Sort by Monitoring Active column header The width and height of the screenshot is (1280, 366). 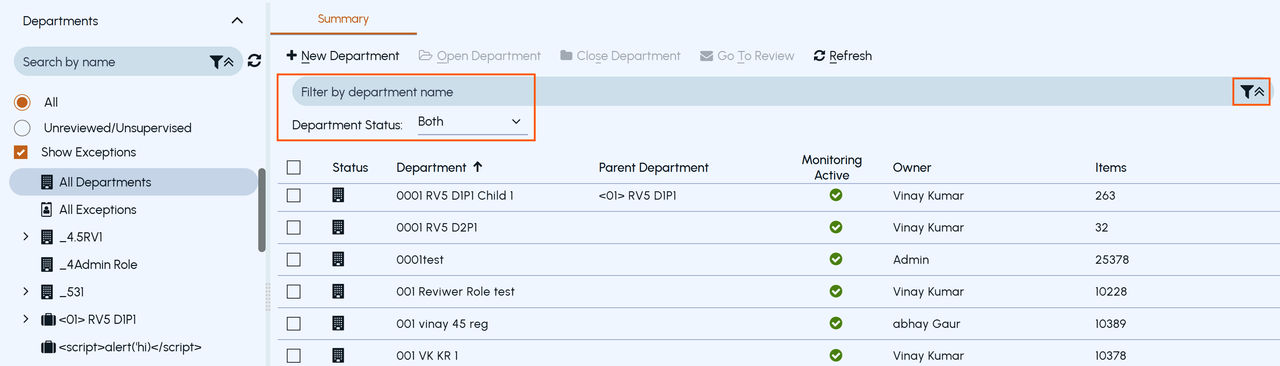[x=832, y=168]
